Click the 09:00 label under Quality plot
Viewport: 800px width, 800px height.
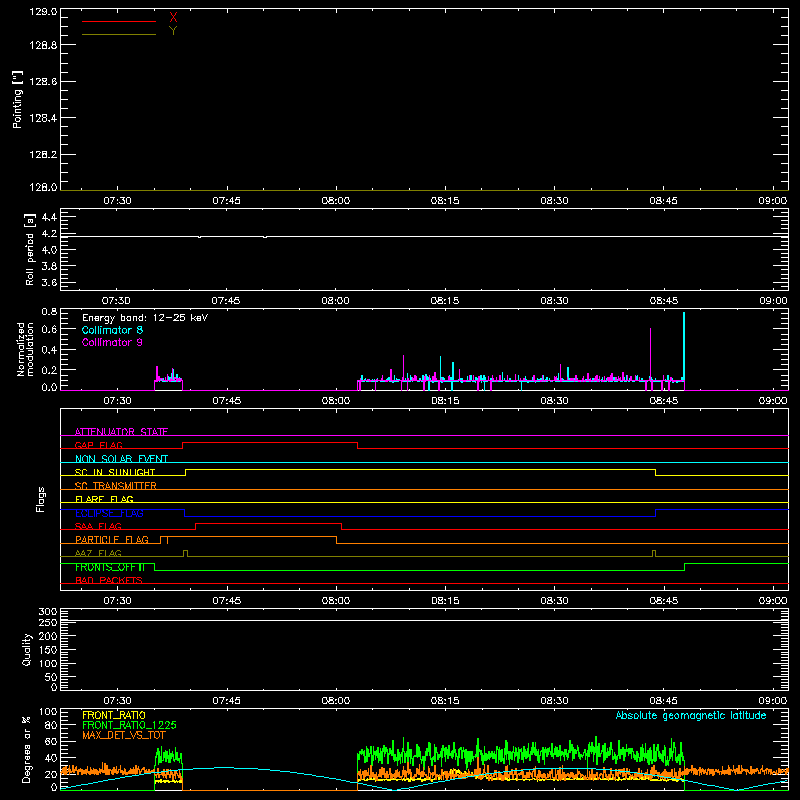pyautogui.click(x=772, y=701)
